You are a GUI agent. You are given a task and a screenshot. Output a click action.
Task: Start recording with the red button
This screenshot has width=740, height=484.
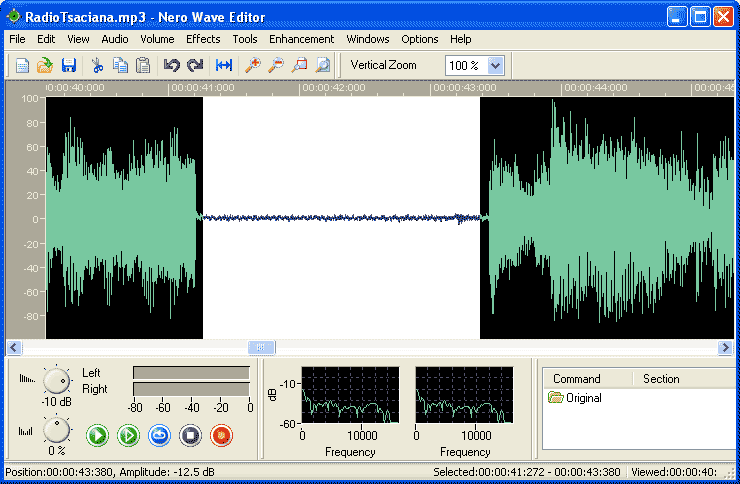point(221,435)
